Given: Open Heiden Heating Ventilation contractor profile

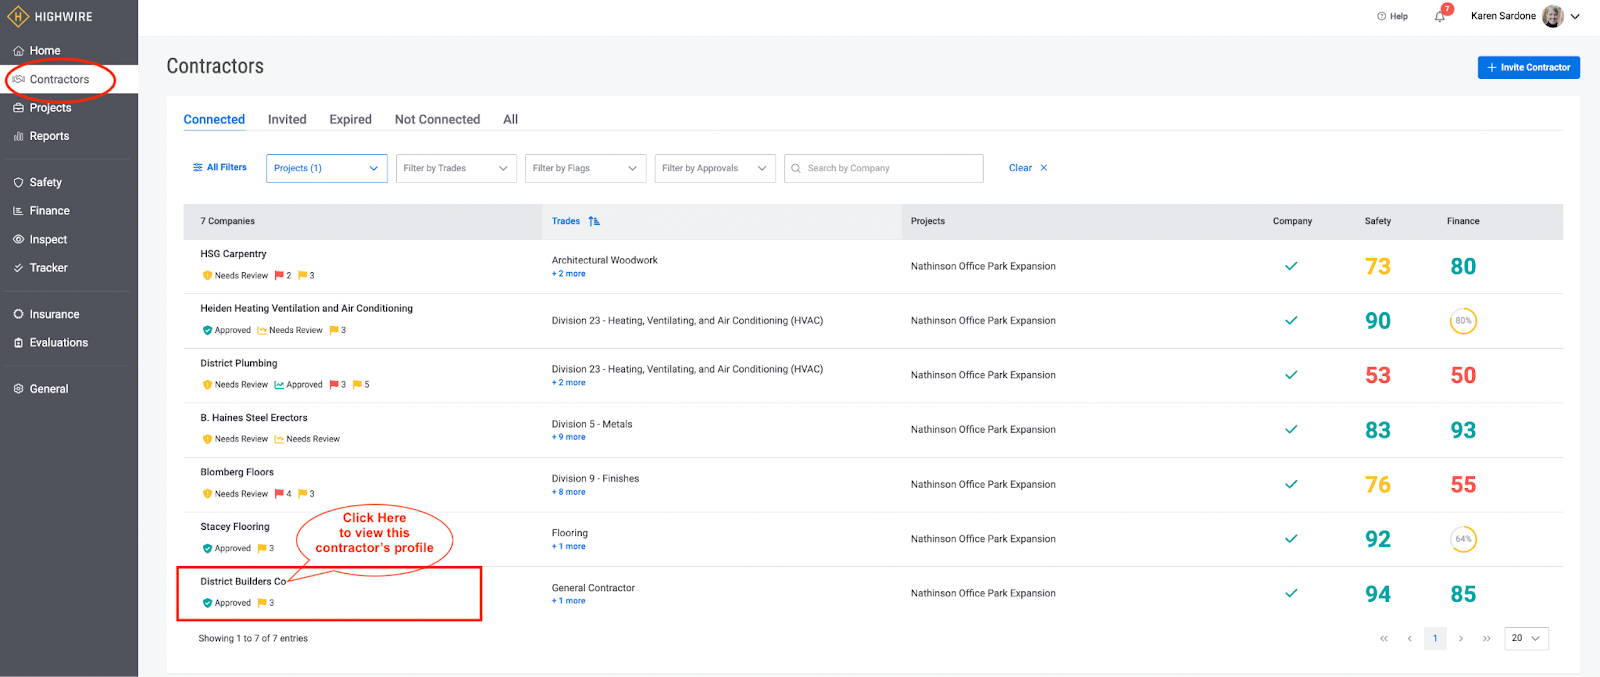Looking at the screenshot, I should pyautogui.click(x=306, y=309).
